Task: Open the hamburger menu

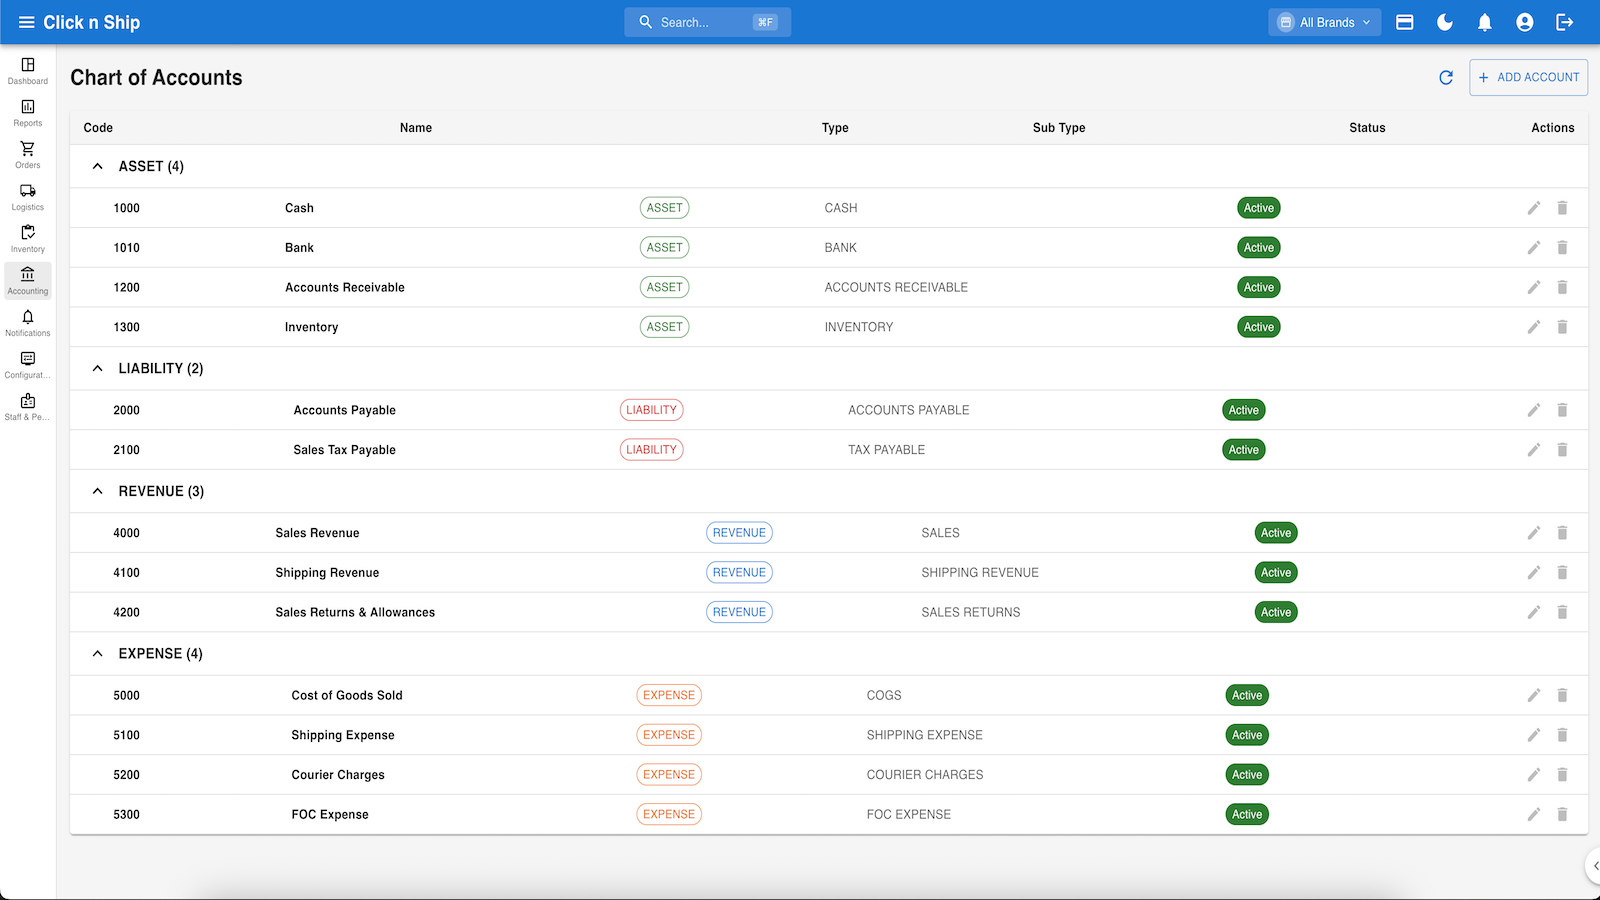Action: pyautogui.click(x=27, y=22)
